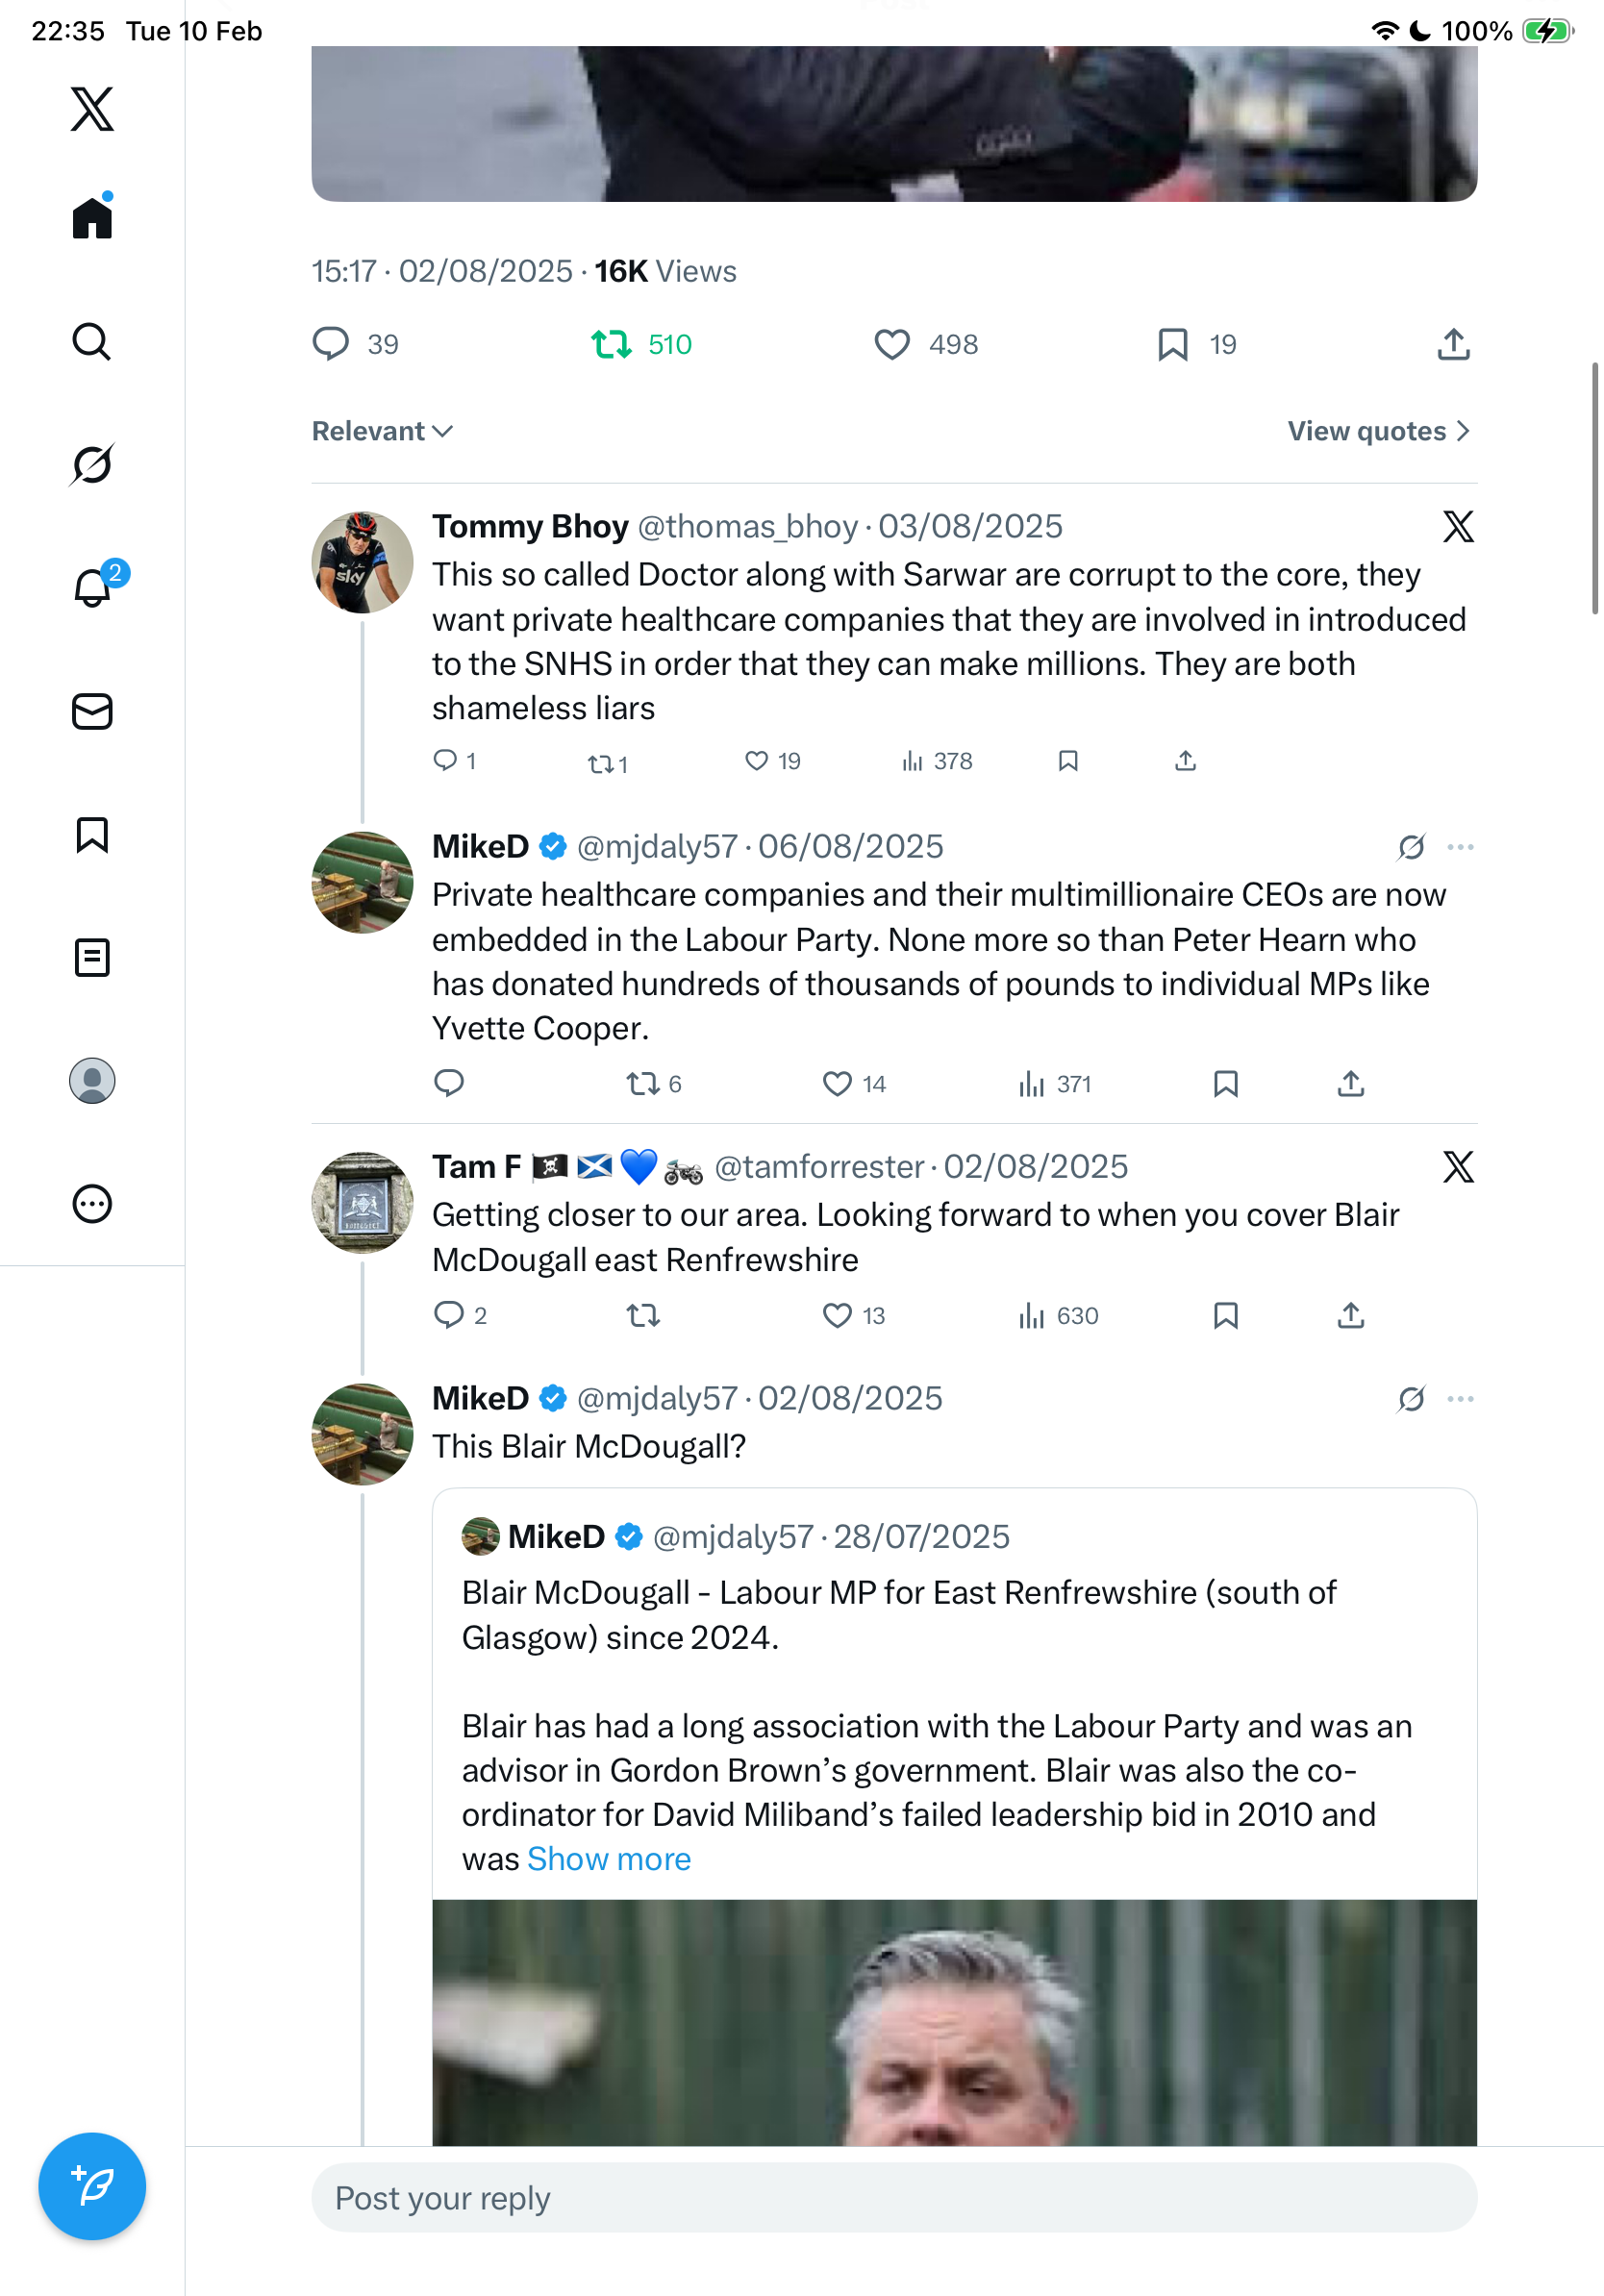Open the notifications bell
The height and width of the screenshot is (2296, 1604).
(x=92, y=588)
